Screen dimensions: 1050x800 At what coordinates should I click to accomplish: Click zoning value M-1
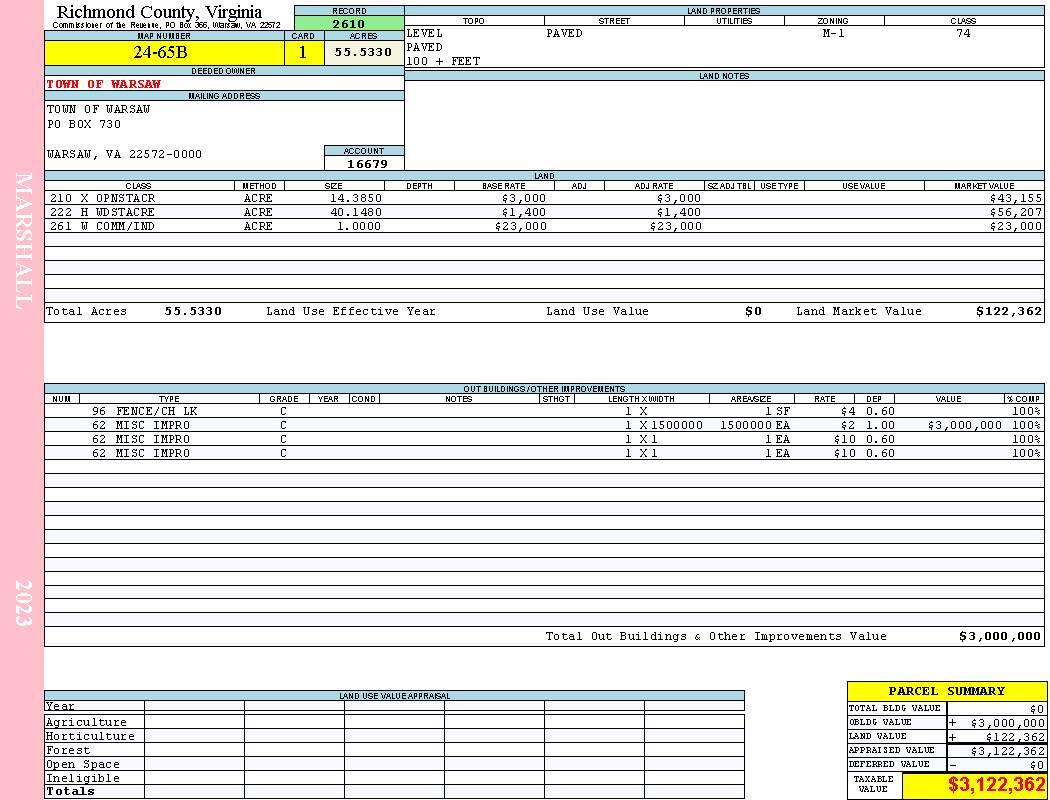pyautogui.click(x=833, y=33)
